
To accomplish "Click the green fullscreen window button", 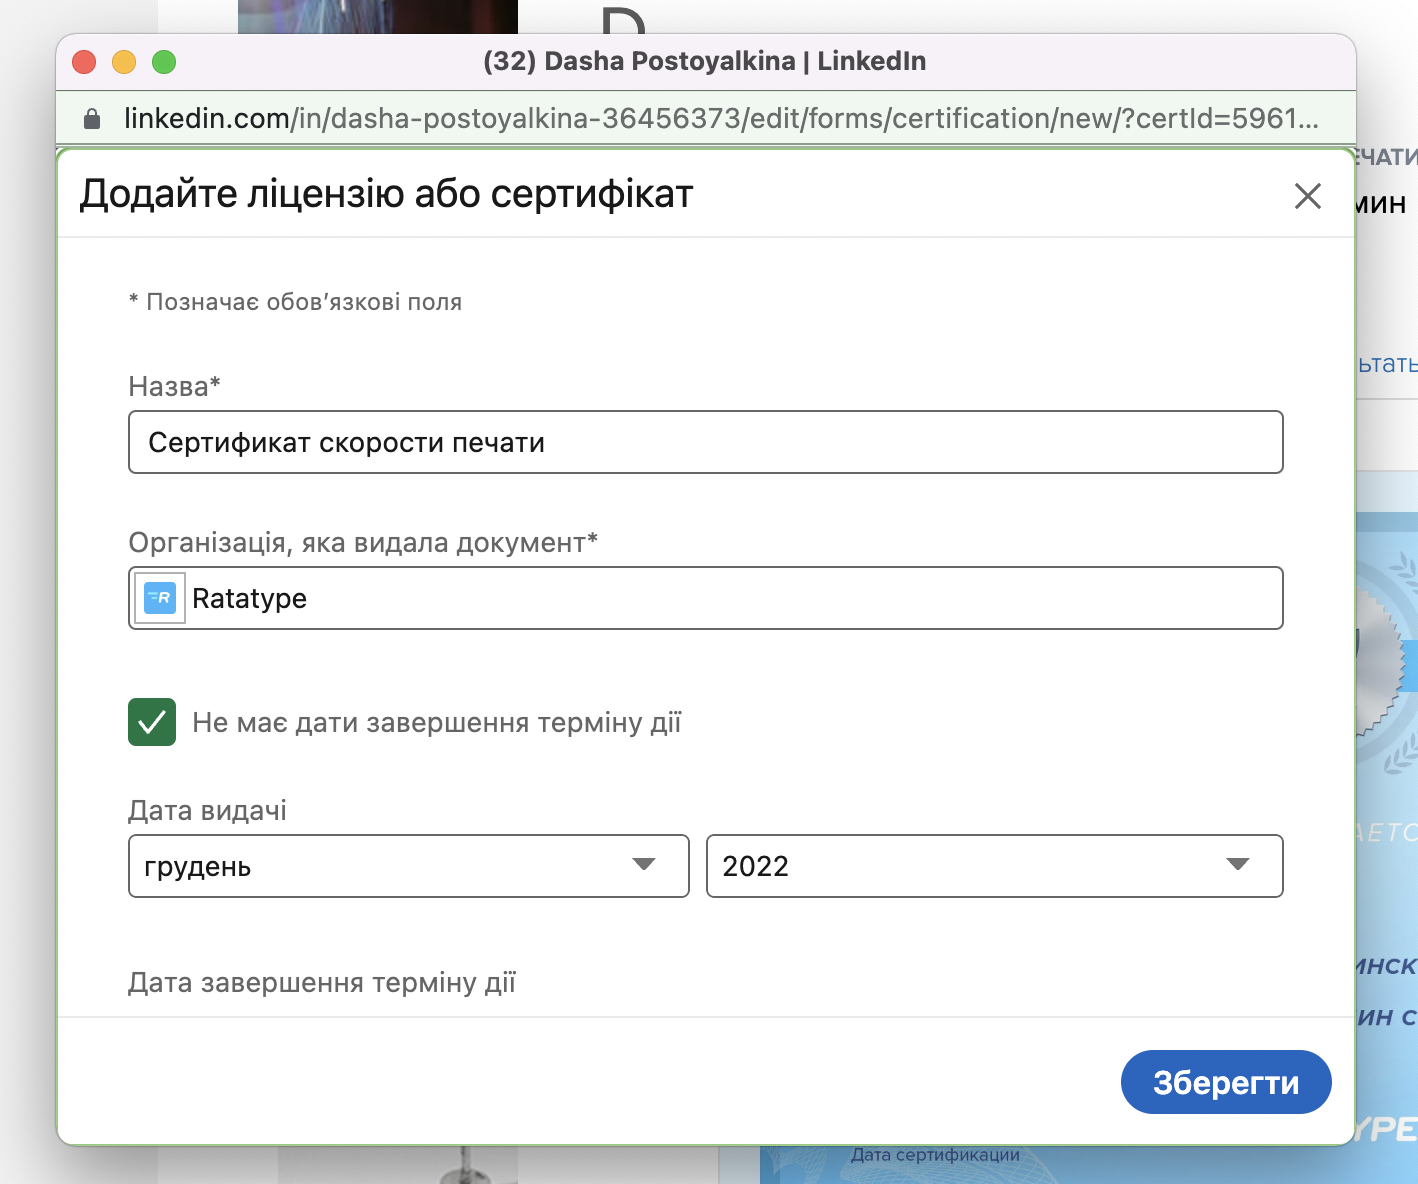I will [x=164, y=62].
